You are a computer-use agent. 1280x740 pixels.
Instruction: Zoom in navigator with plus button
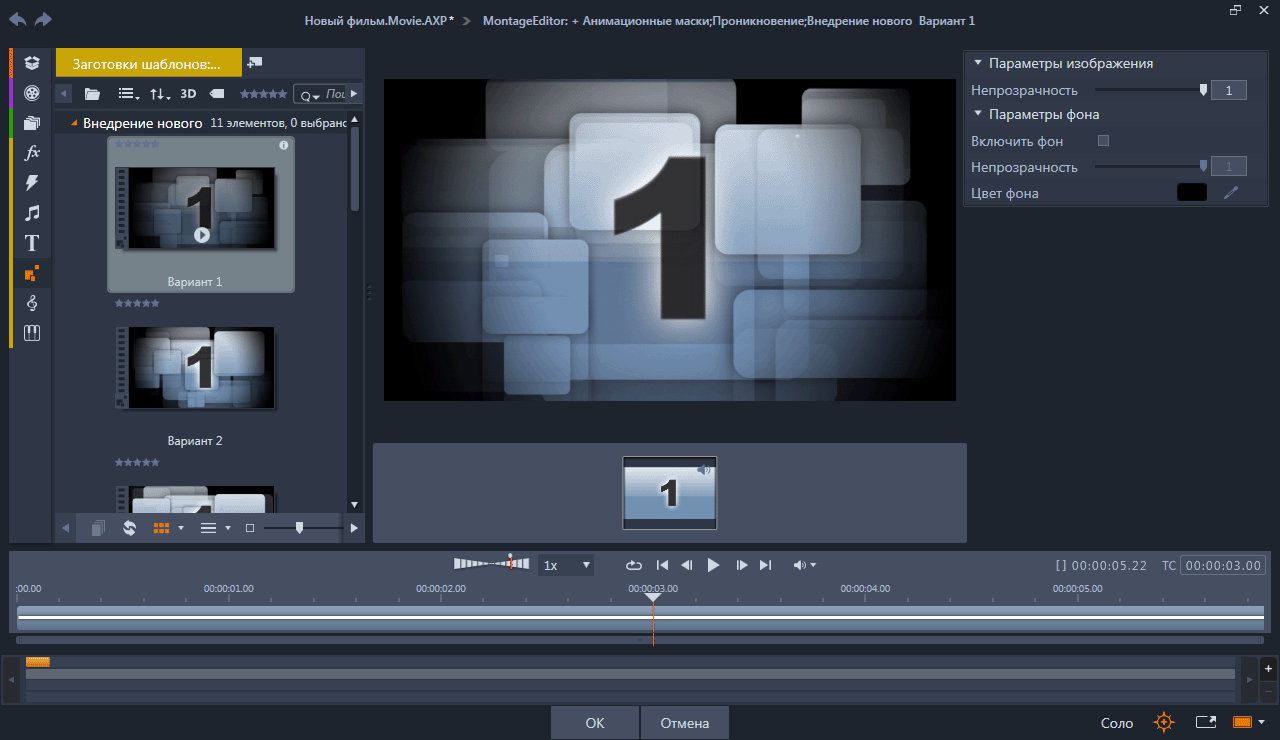click(x=1268, y=668)
